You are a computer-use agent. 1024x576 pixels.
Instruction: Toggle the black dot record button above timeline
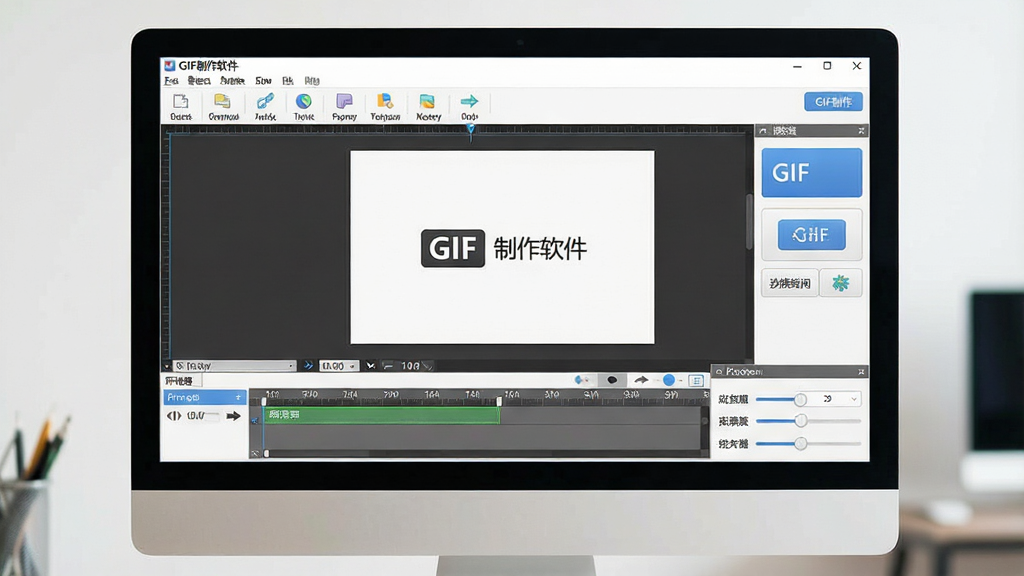tap(612, 379)
